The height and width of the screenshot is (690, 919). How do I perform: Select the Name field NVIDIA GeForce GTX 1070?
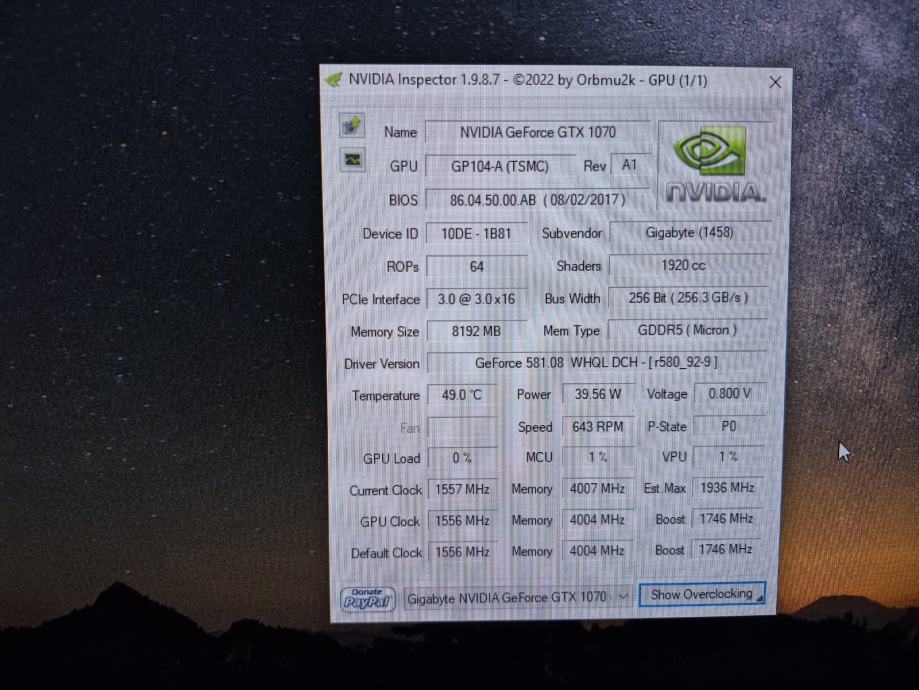(537, 132)
